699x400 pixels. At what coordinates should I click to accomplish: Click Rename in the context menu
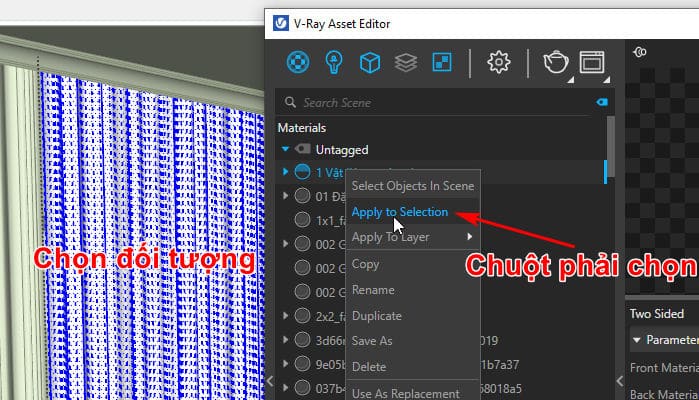point(373,290)
